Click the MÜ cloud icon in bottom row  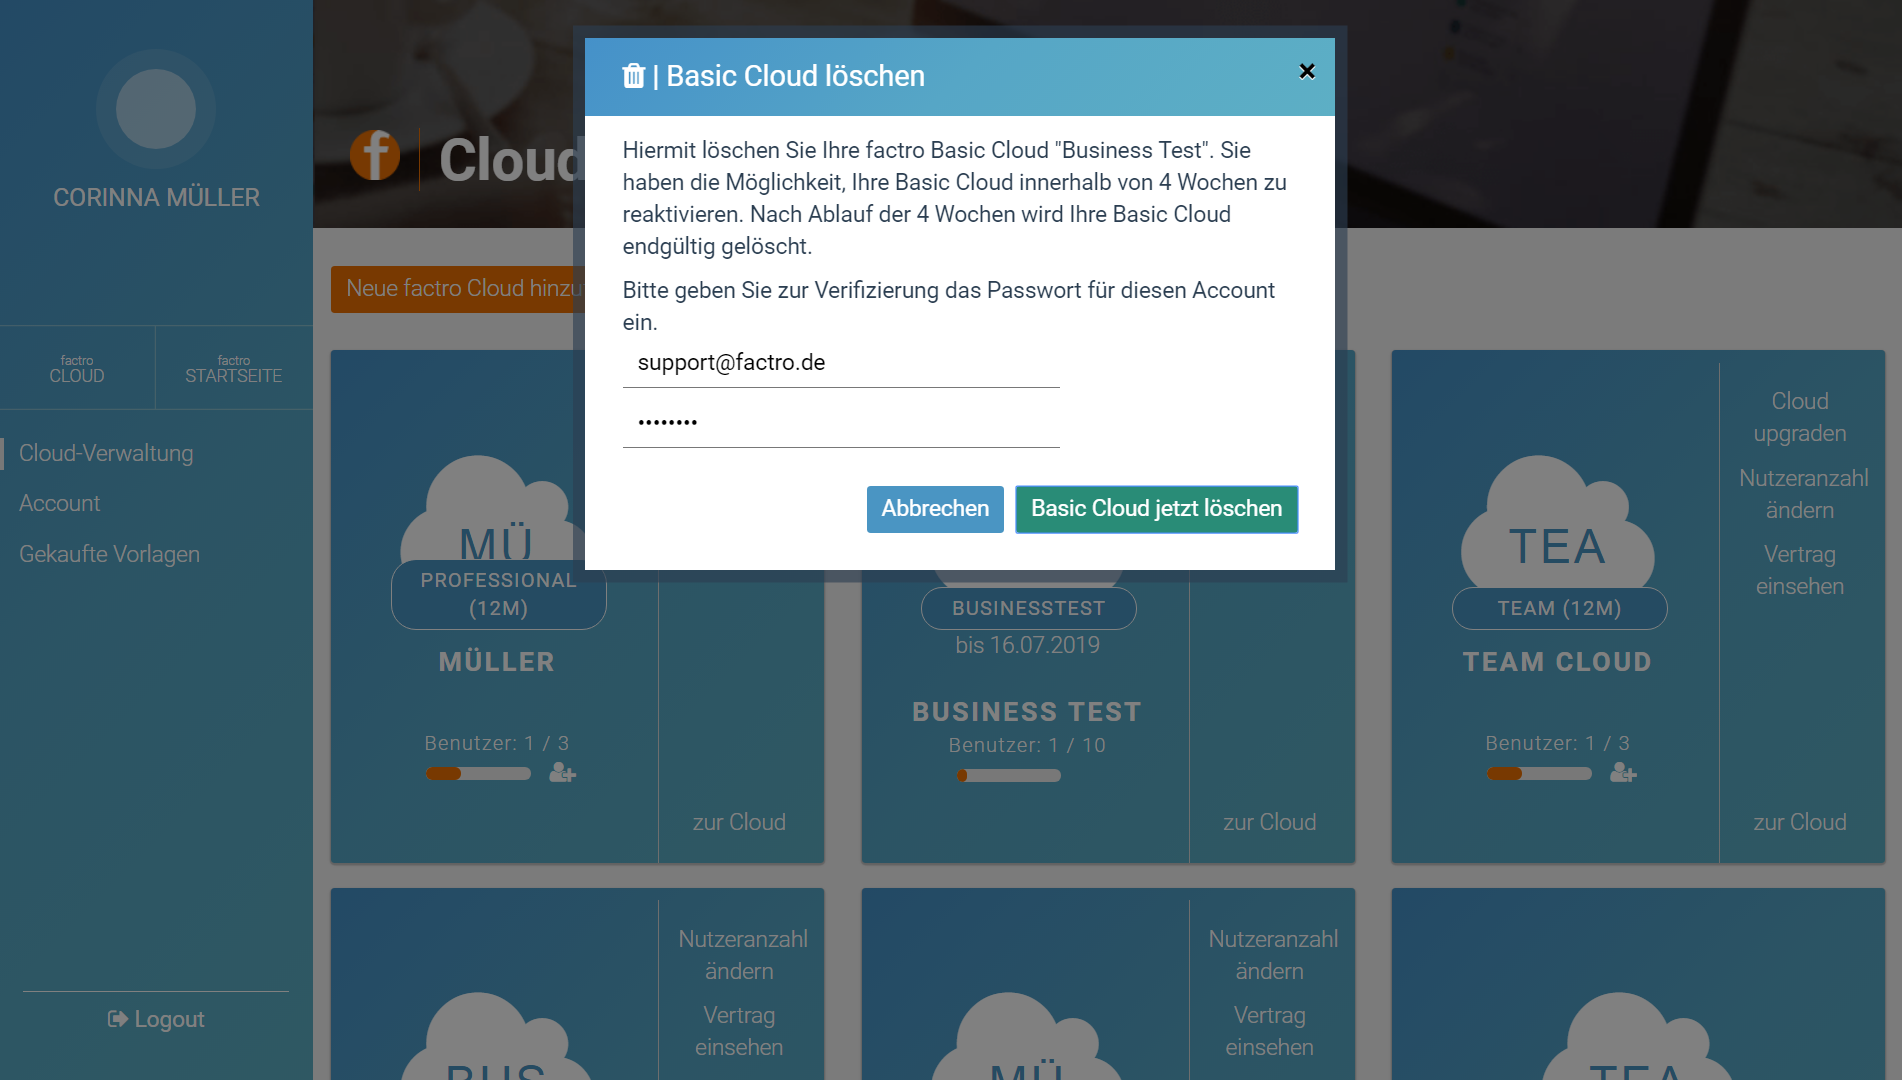(x=1027, y=1036)
